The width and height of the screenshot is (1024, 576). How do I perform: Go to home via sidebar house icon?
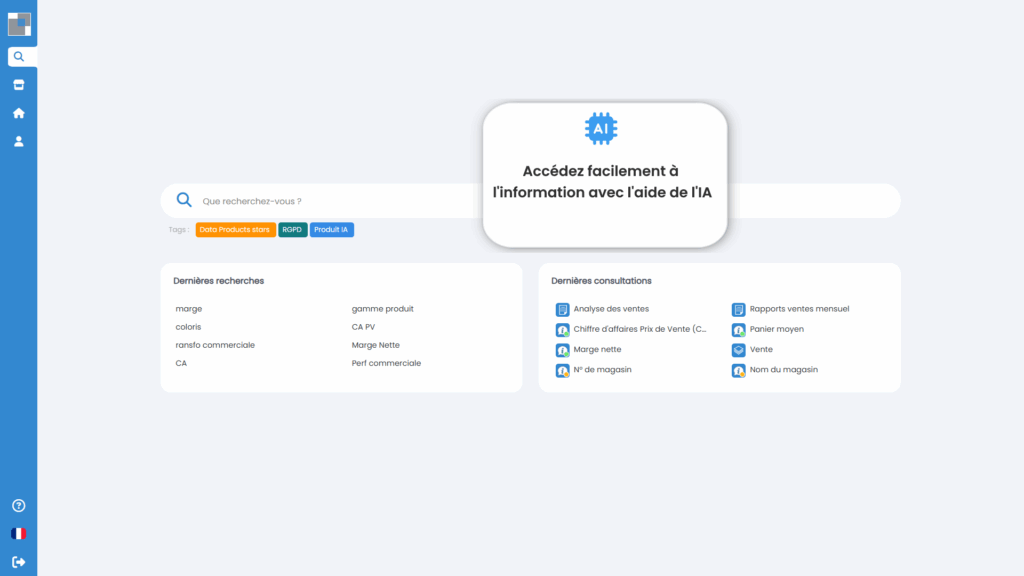(18, 113)
